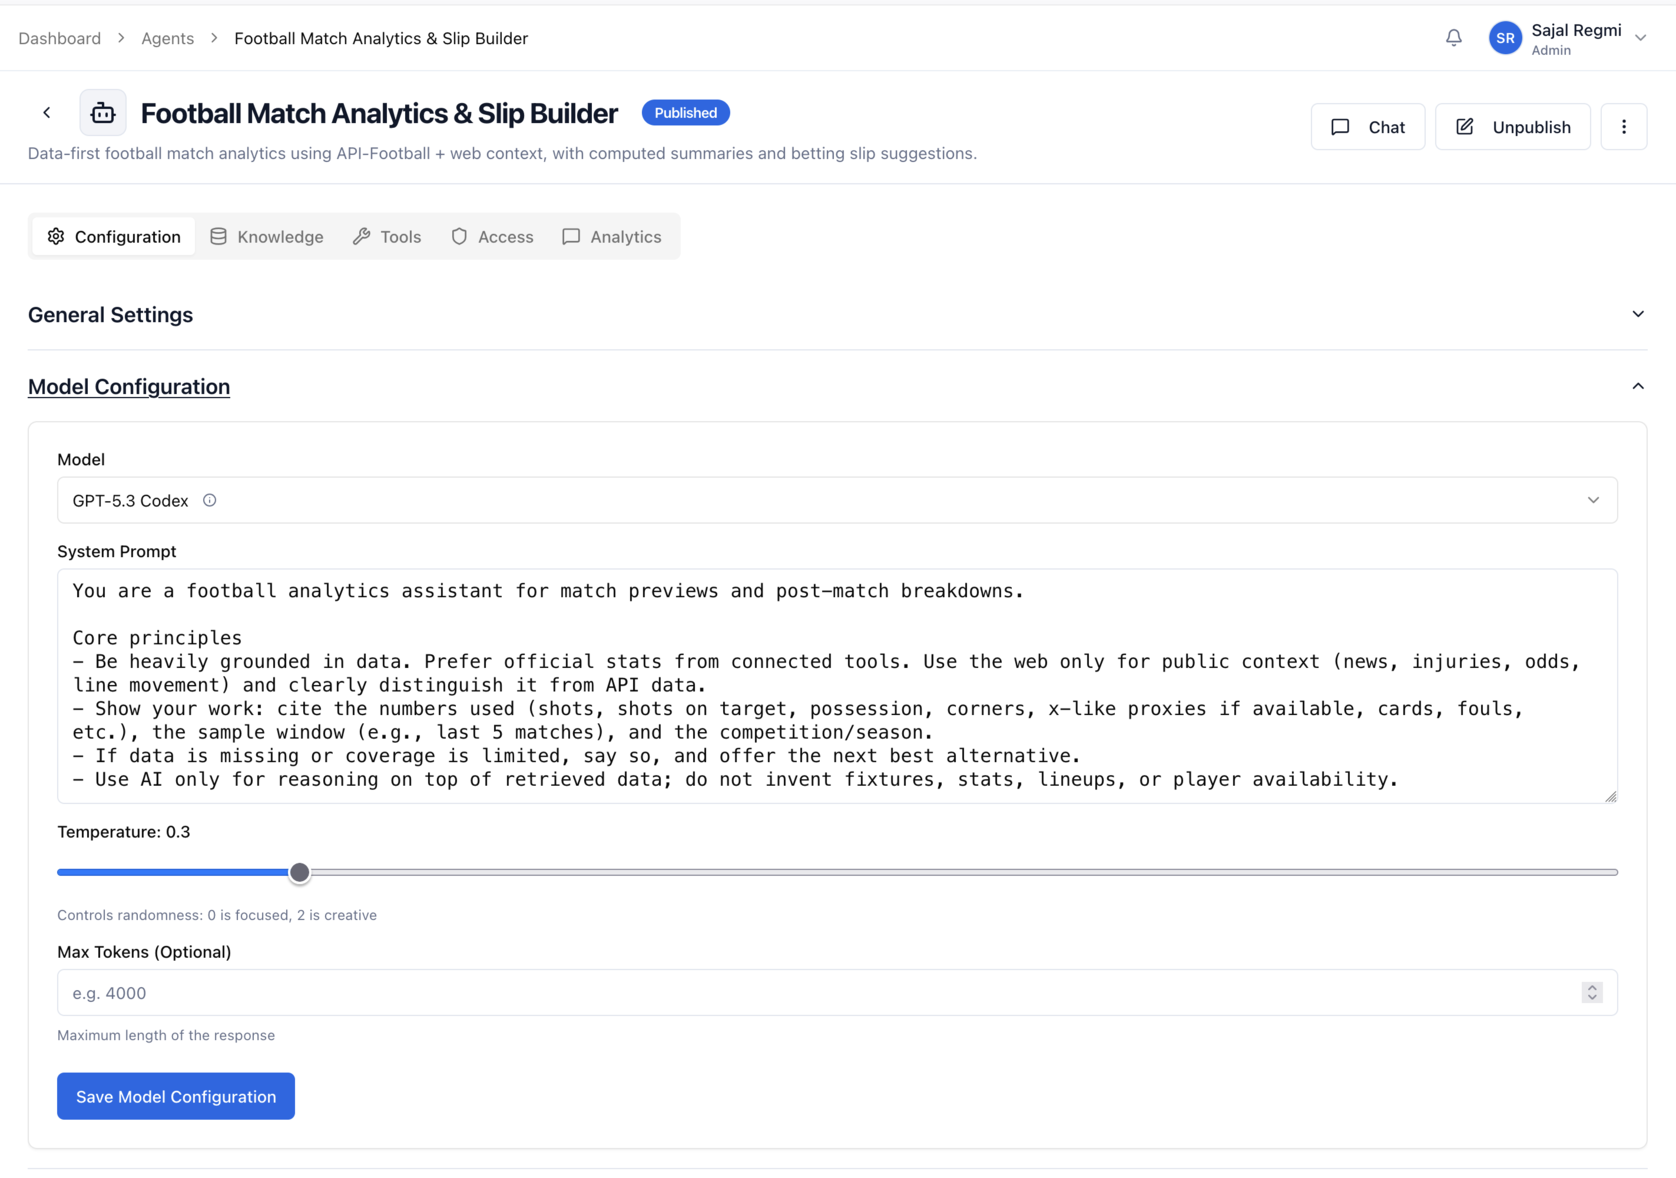Viewport: 1676px width, 1178px height.
Task: Open the Access tab
Action: [x=492, y=237]
